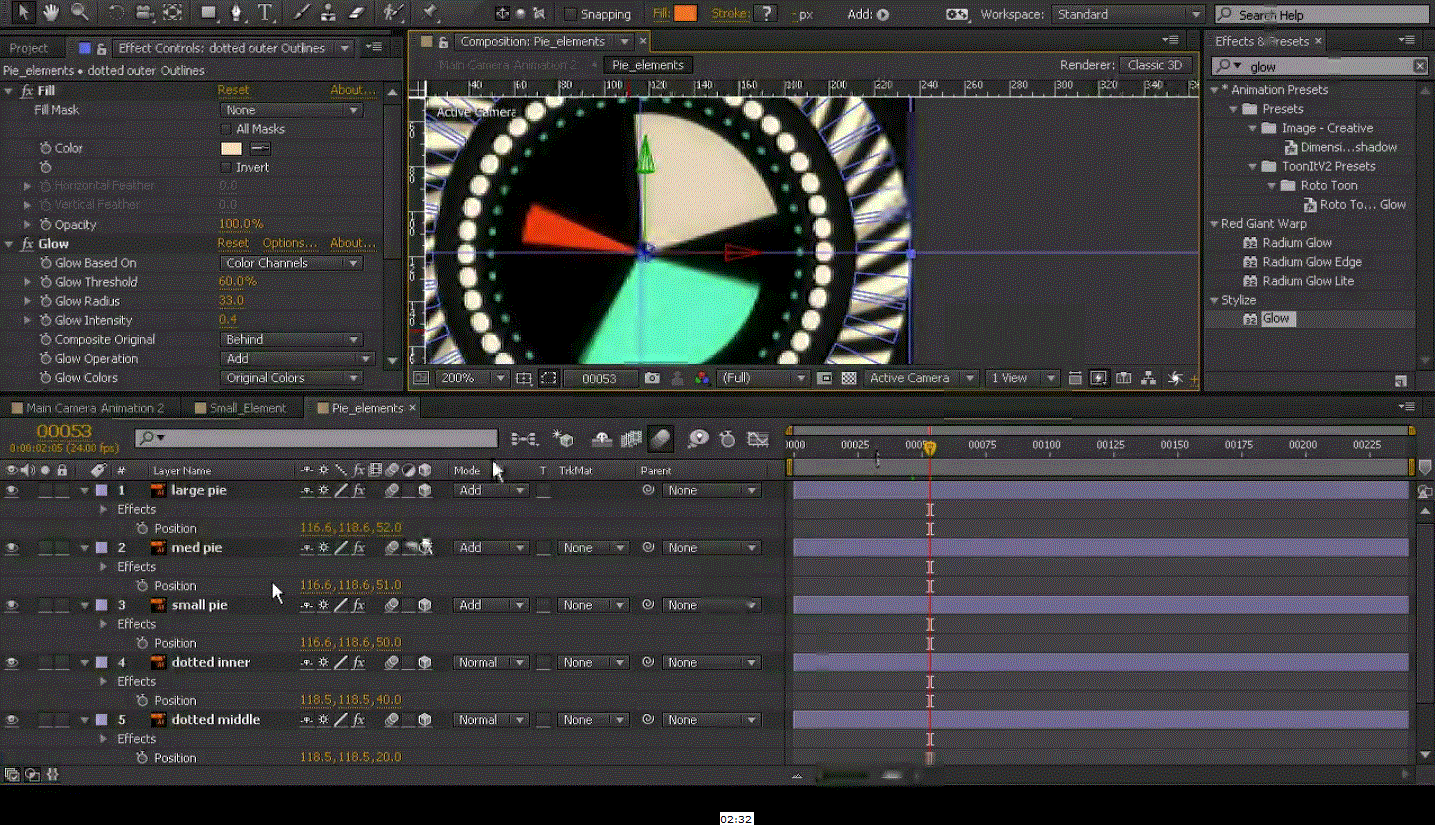The image size is (1435, 825).
Task: Open the Fill Mask dropdown
Action: tap(291, 110)
